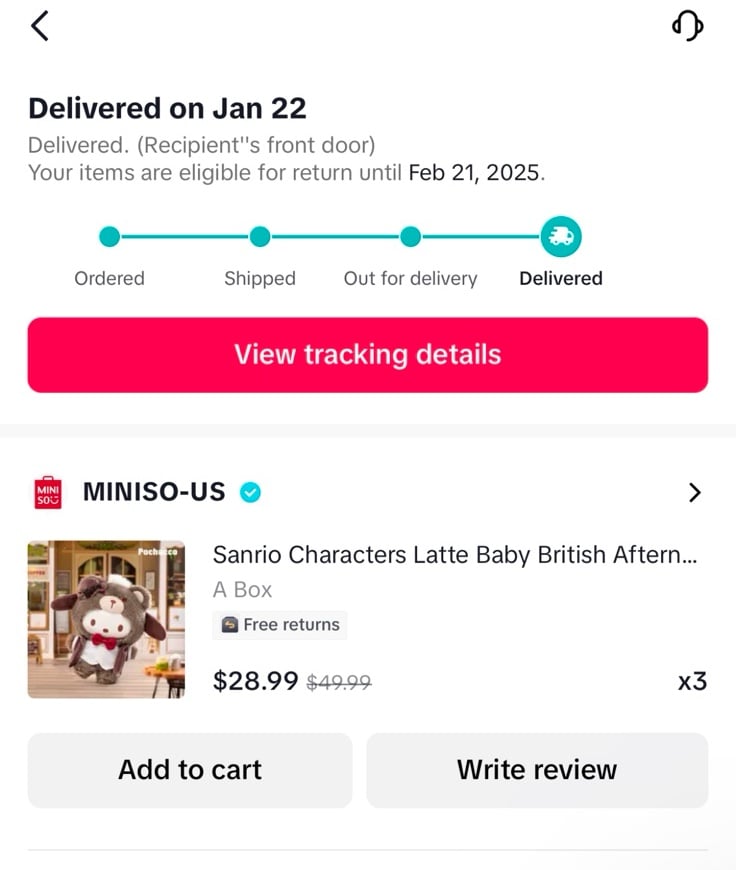Click the Write review button

537,770
